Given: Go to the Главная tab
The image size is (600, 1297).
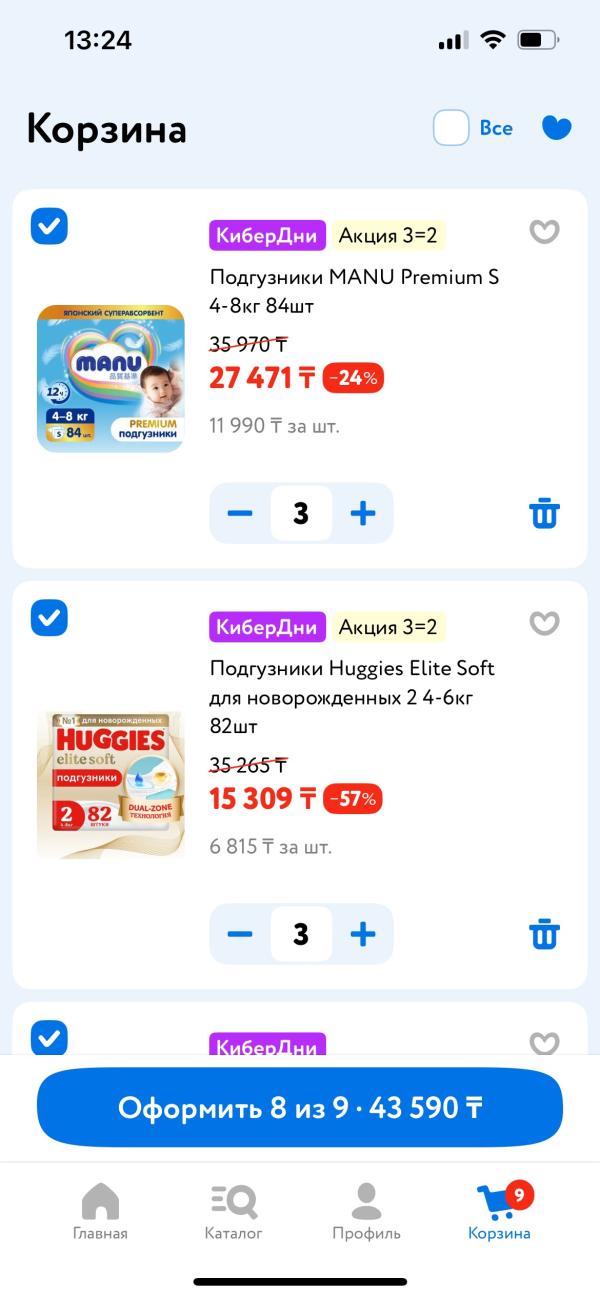Looking at the screenshot, I should click(100, 1211).
